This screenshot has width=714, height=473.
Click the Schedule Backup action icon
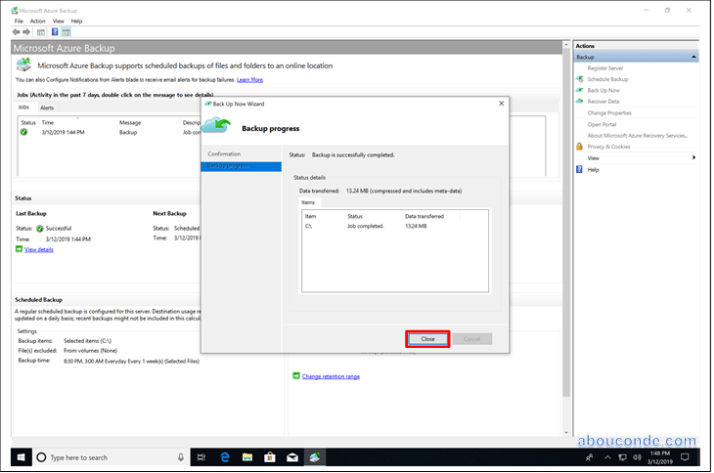pos(579,79)
